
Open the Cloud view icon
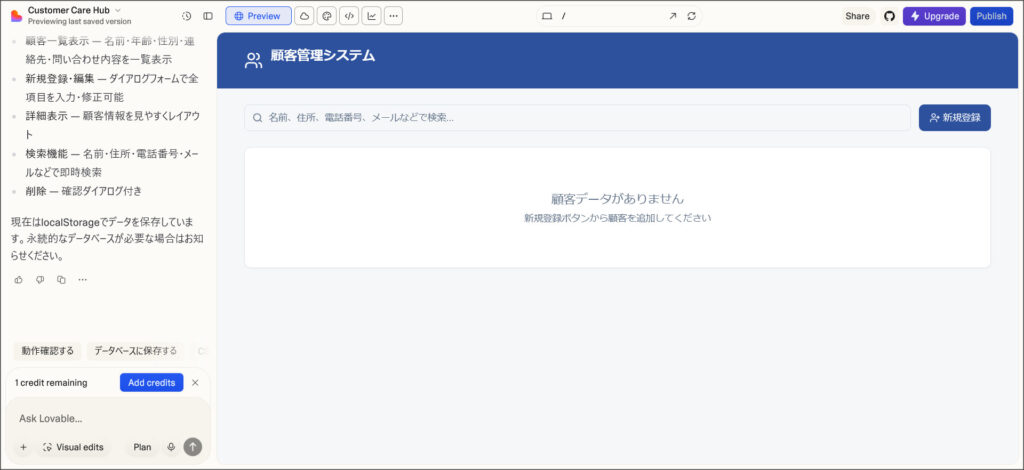click(304, 16)
